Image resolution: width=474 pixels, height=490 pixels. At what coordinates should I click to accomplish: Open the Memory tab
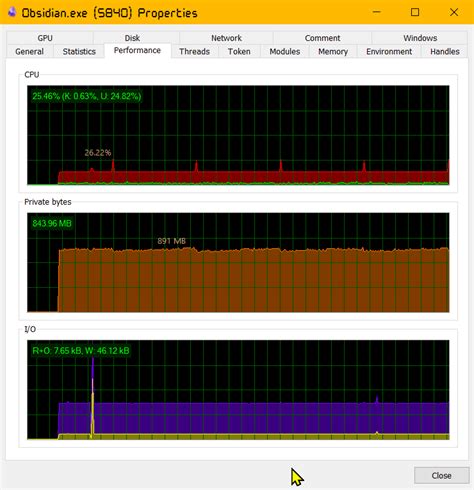pyautogui.click(x=333, y=51)
